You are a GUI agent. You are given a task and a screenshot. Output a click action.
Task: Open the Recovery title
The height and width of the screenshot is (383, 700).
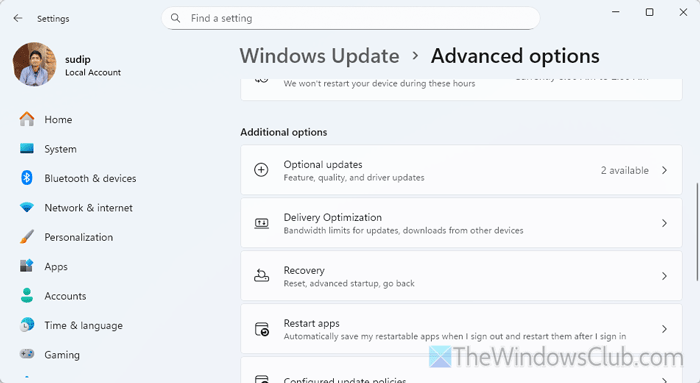pyautogui.click(x=304, y=271)
